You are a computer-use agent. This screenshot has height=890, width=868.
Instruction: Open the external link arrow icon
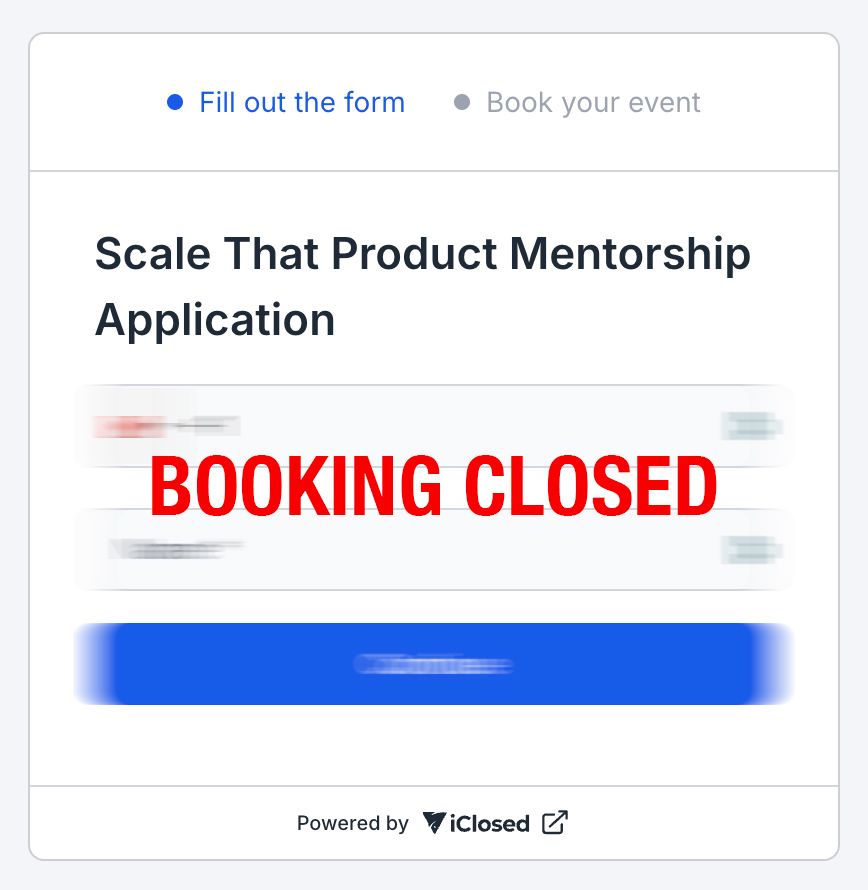(554, 823)
